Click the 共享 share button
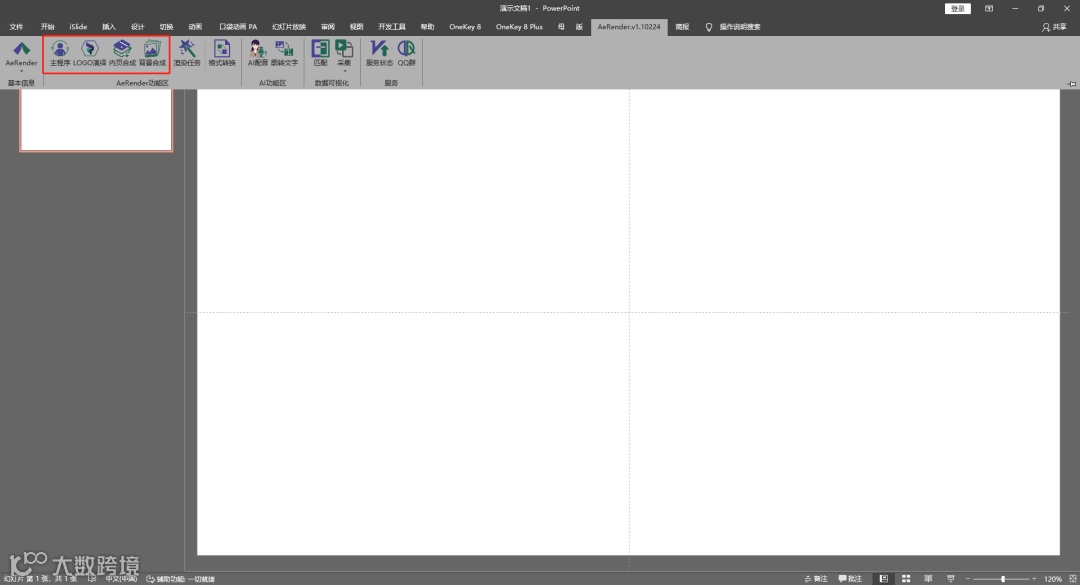Image resolution: width=1080 pixels, height=585 pixels. 1054,27
